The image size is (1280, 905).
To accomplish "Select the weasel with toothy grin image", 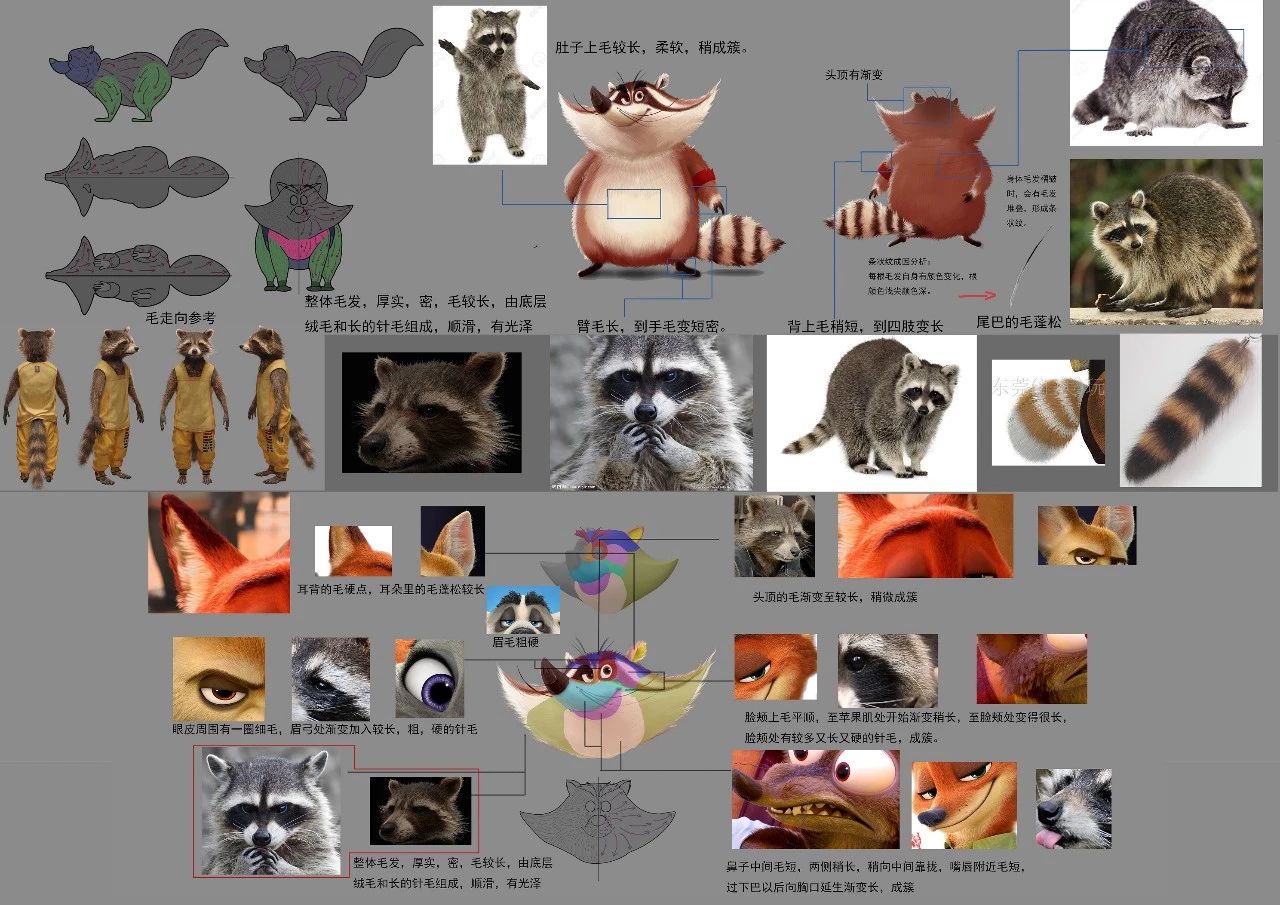I will pyautogui.click(x=816, y=799).
